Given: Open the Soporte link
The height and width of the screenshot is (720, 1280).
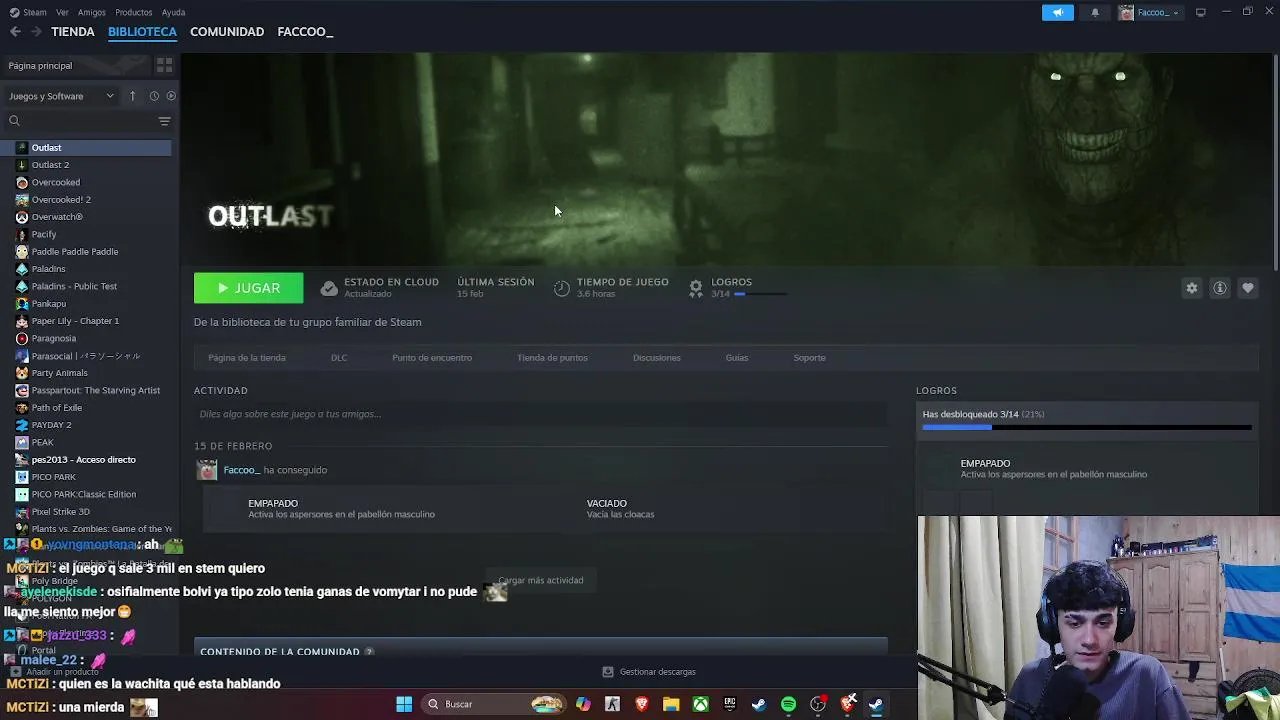Looking at the screenshot, I should 810,358.
